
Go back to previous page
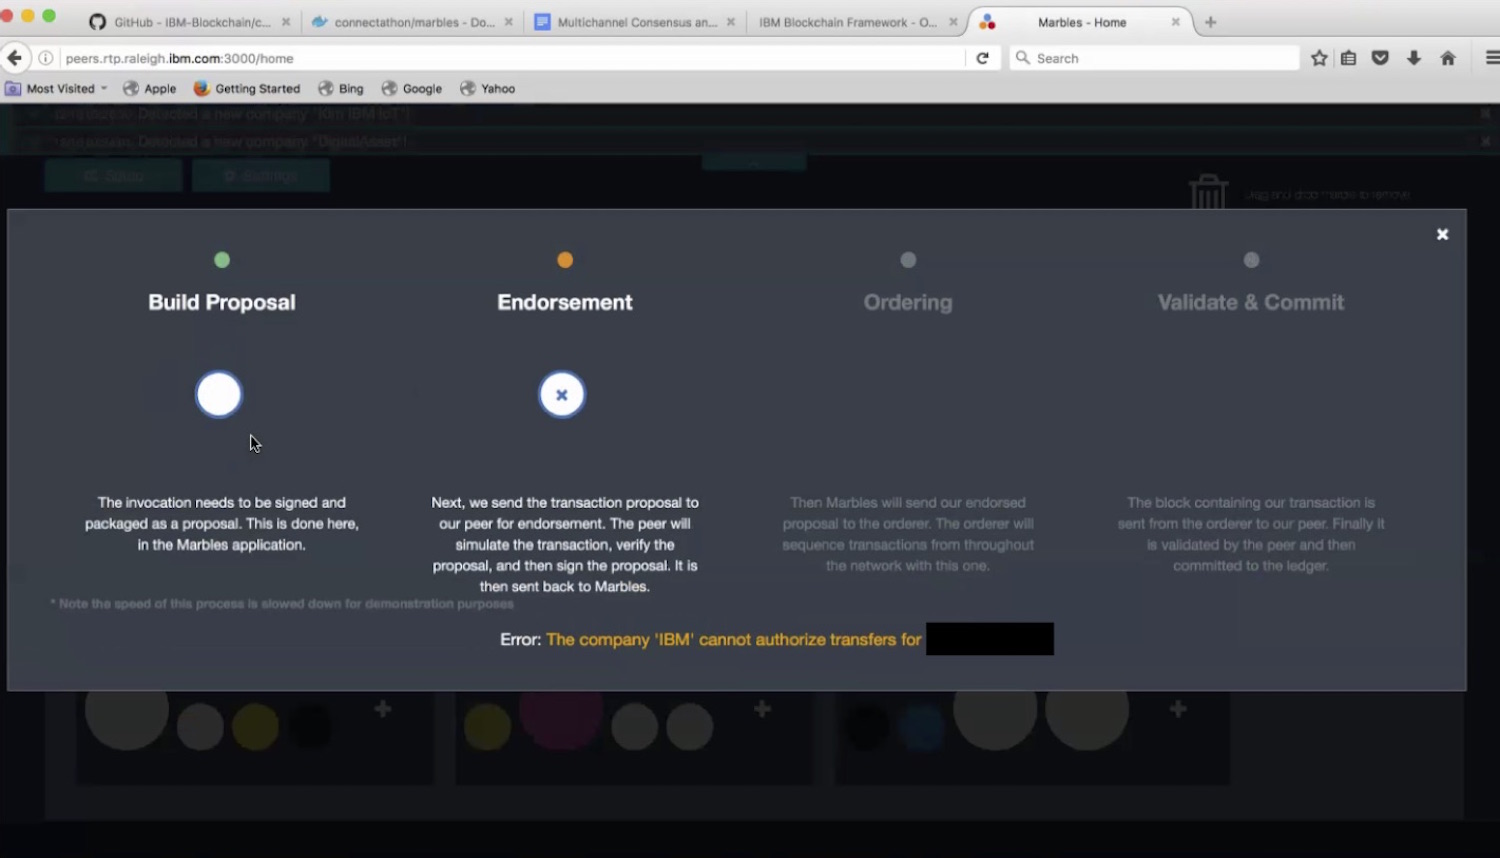[x=14, y=58]
